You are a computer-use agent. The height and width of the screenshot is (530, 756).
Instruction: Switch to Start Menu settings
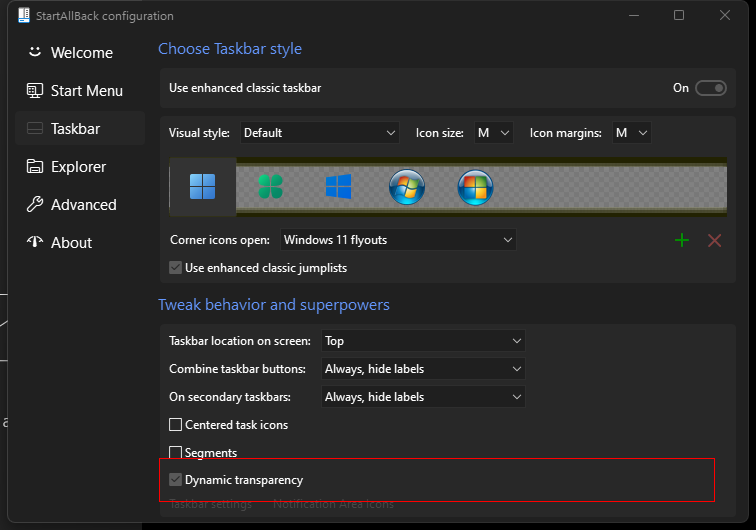(80, 90)
